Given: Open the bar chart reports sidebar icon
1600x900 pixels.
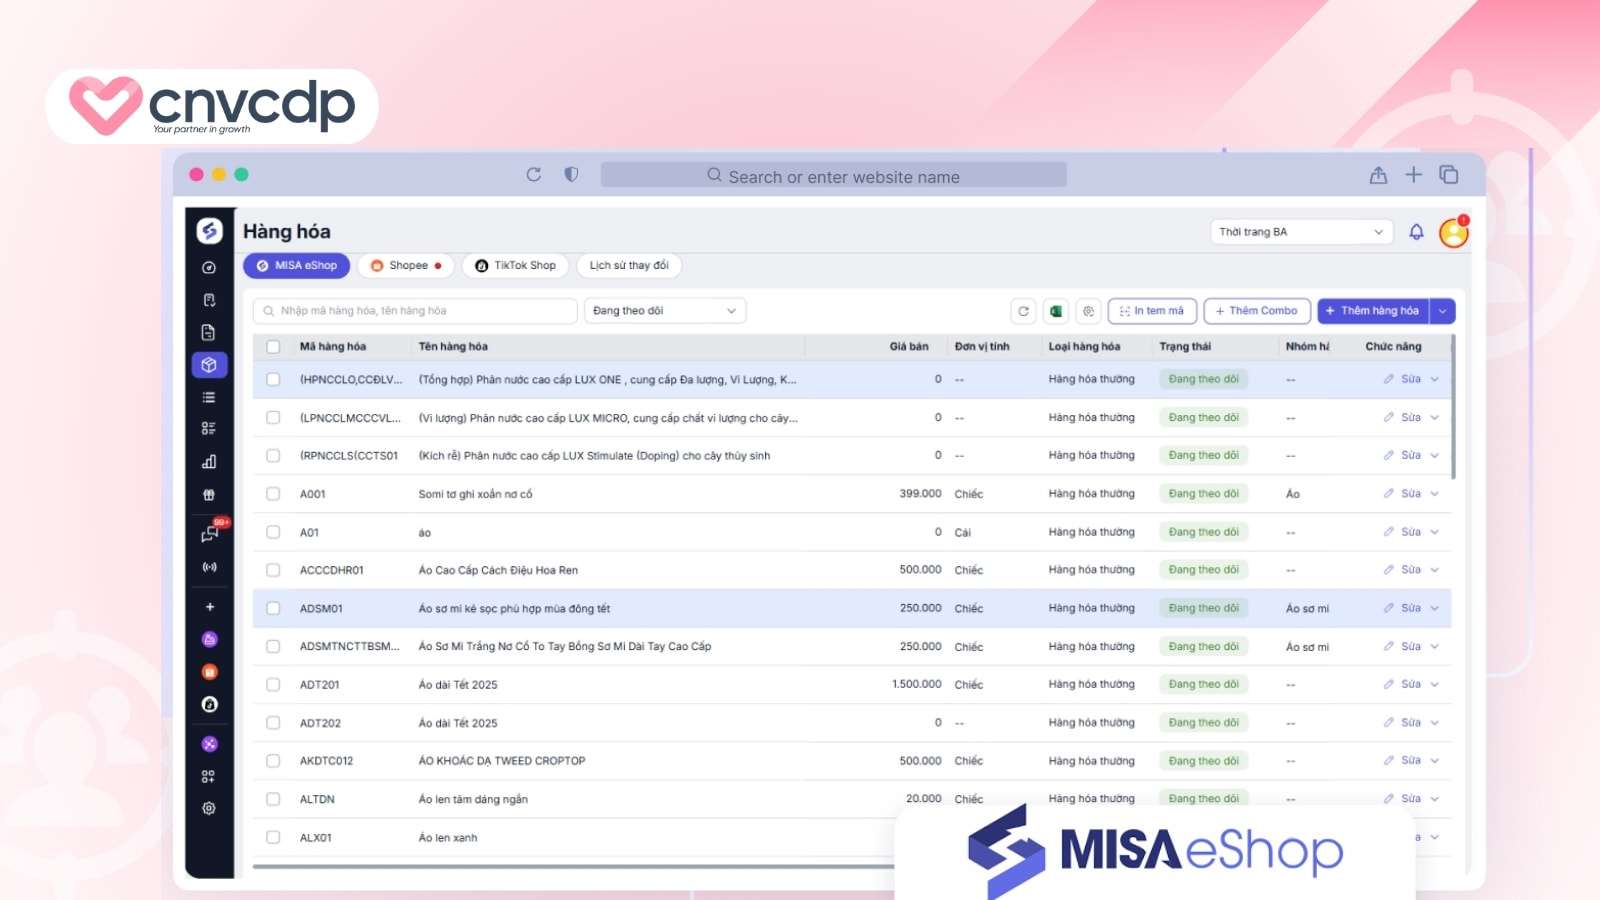Looking at the screenshot, I should 209,462.
